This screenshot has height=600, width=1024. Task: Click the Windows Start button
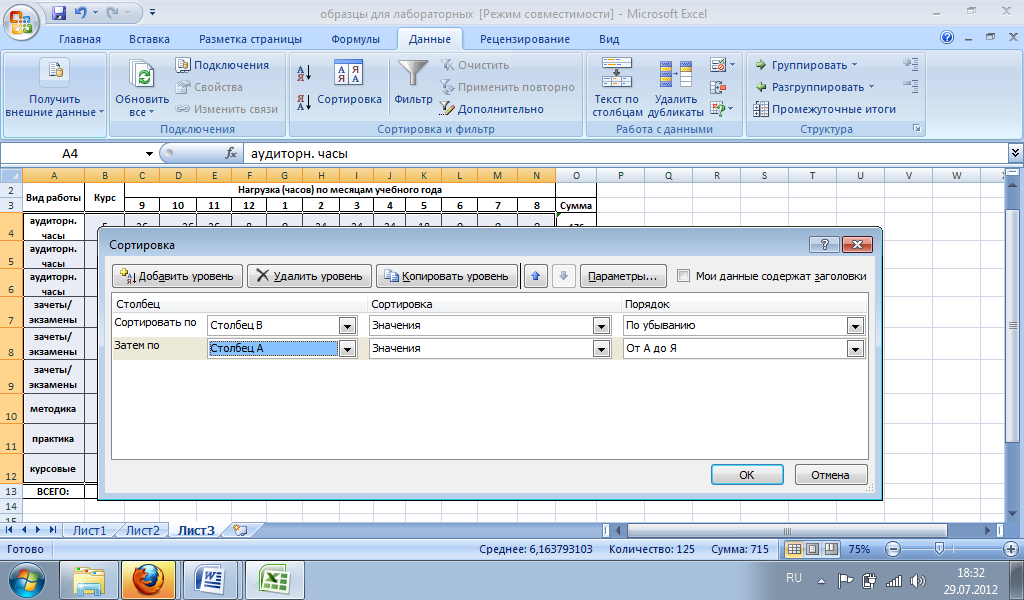coord(27,580)
